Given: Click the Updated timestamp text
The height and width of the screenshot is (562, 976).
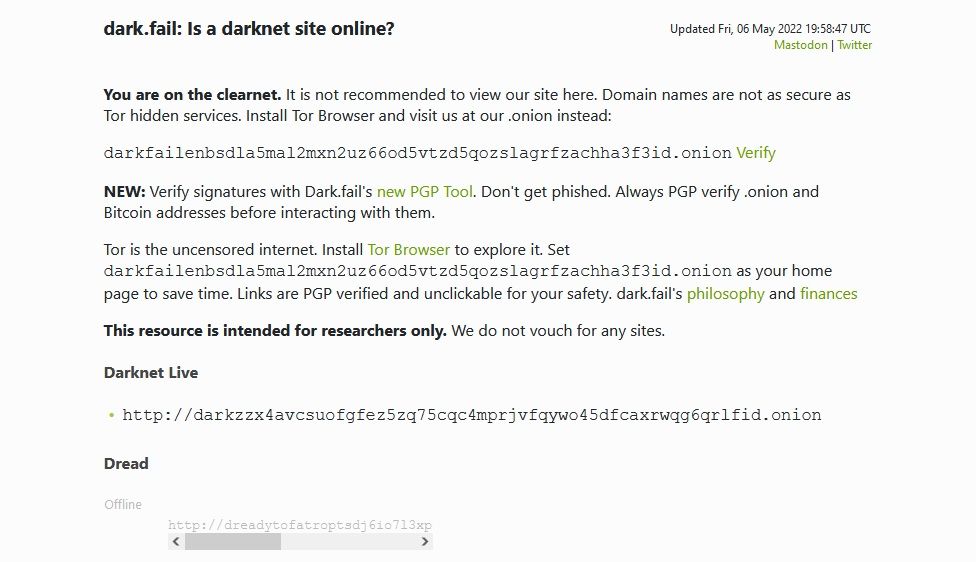Looking at the screenshot, I should (x=770, y=29).
